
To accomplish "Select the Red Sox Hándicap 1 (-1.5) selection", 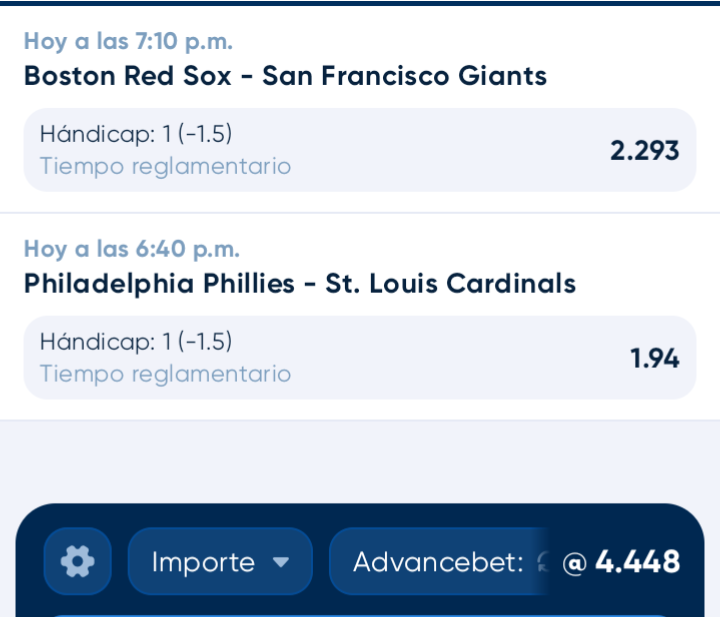I will click(x=360, y=150).
